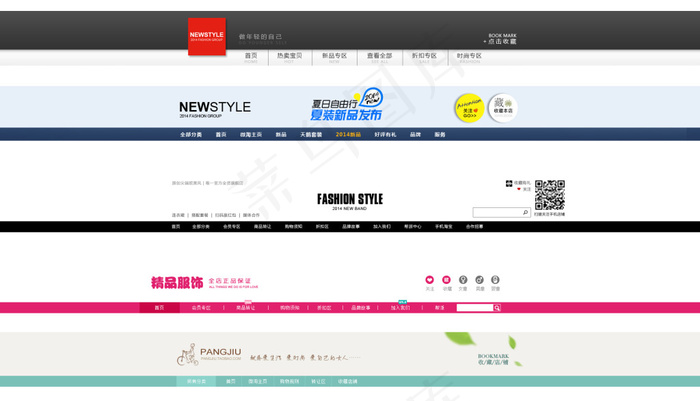
Task: Click the magnifier in the pink search bar
Action: [497, 308]
